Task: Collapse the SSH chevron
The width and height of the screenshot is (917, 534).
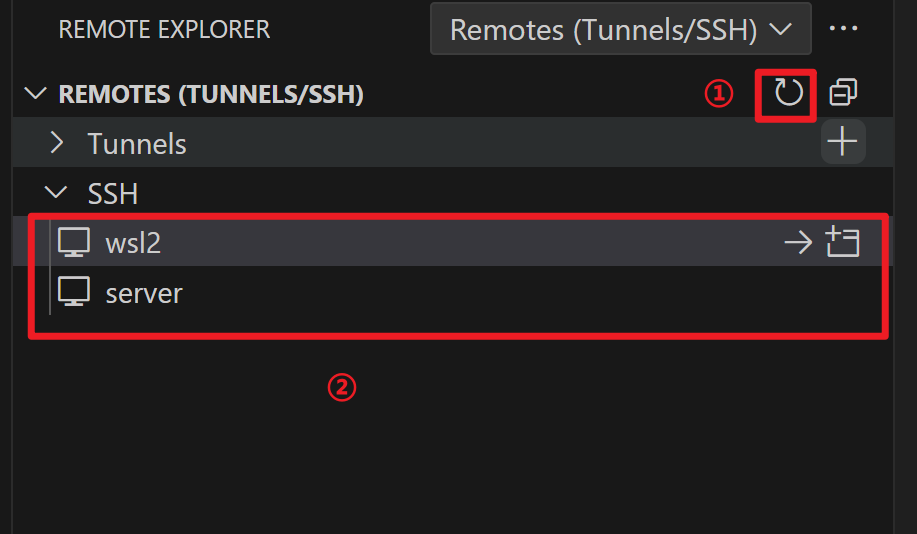Action: [56, 192]
